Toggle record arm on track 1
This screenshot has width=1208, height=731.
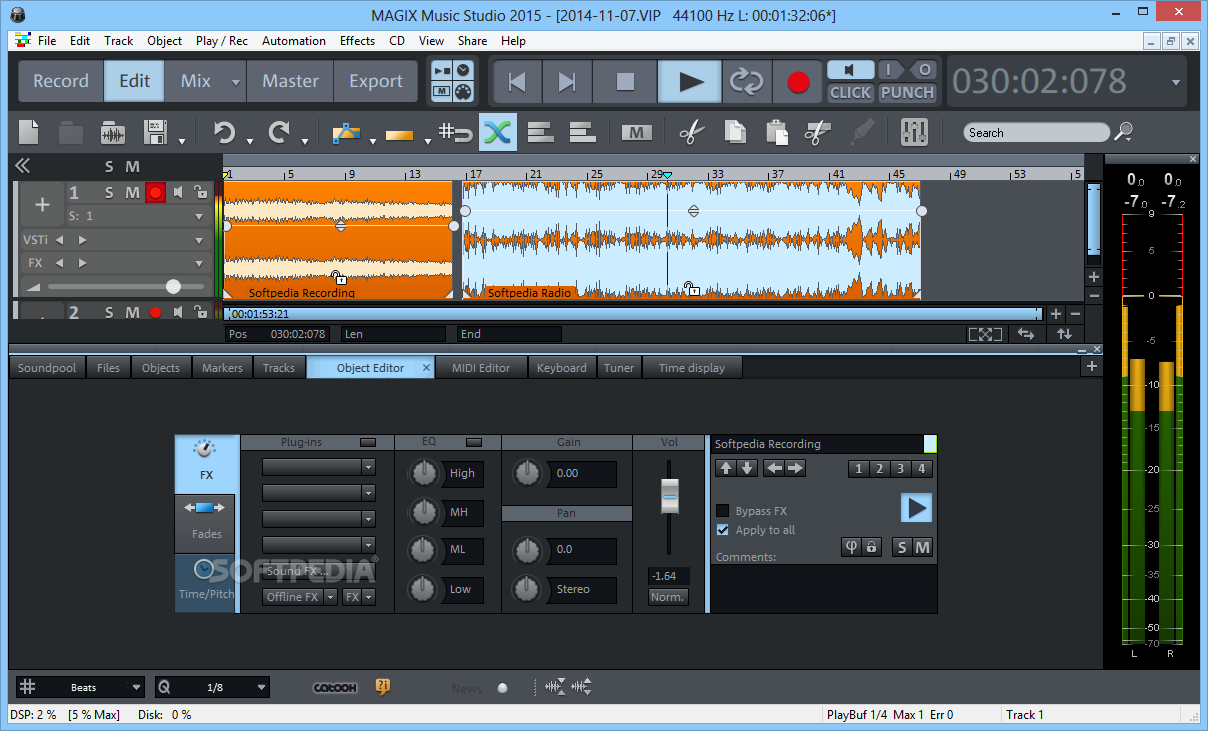[155, 192]
